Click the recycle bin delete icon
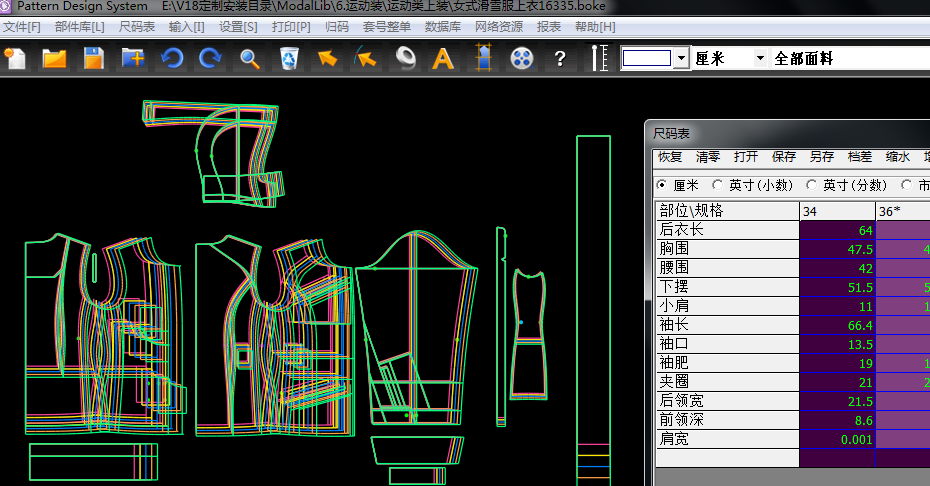This screenshot has height=486, width=930. pyautogui.click(x=289, y=58)
